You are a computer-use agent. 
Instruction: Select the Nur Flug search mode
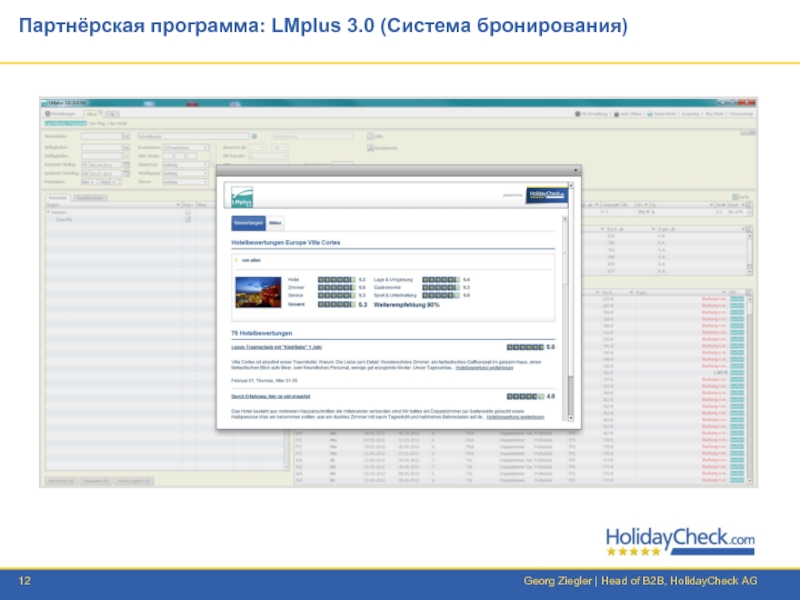(x=97, y=123)
